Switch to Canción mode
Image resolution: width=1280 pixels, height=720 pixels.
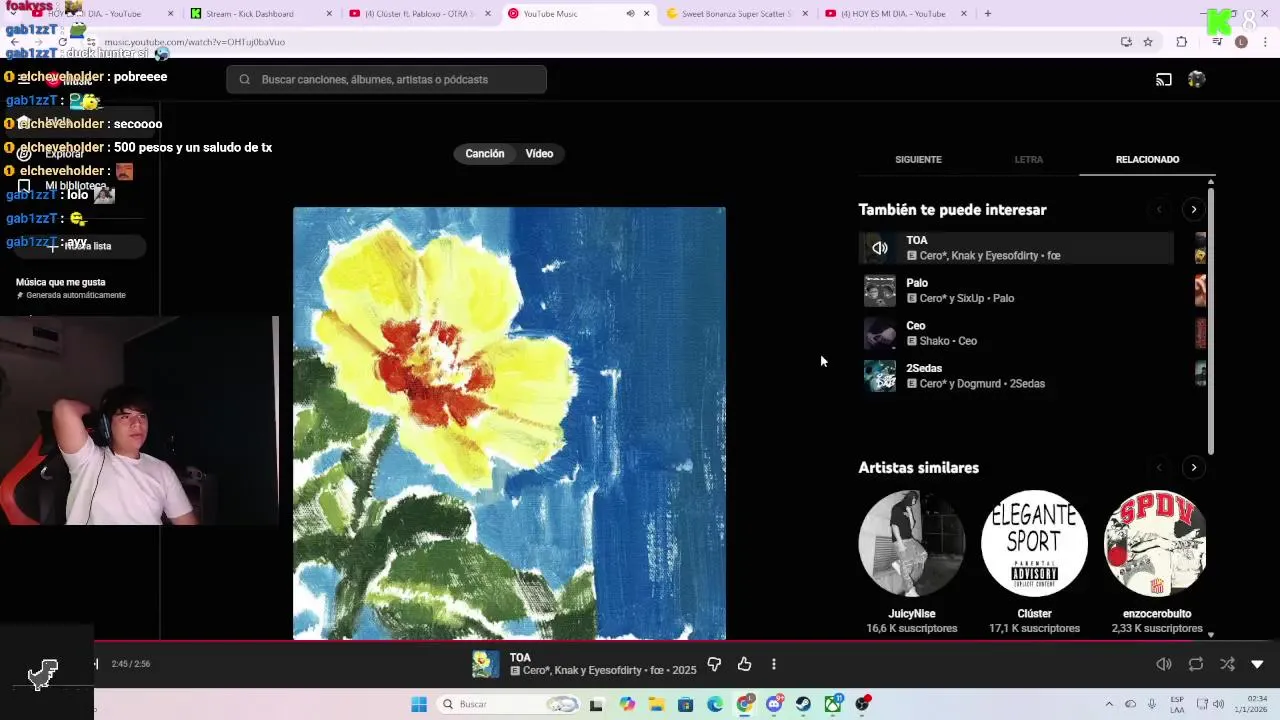tap(485, 153)
